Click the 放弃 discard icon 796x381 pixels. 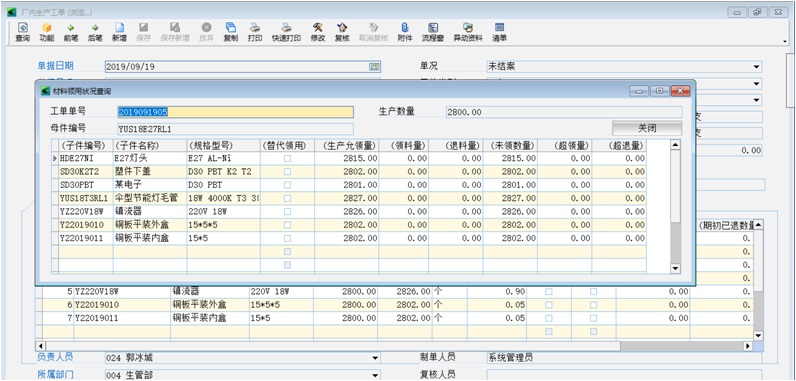(x=206, y=32)
